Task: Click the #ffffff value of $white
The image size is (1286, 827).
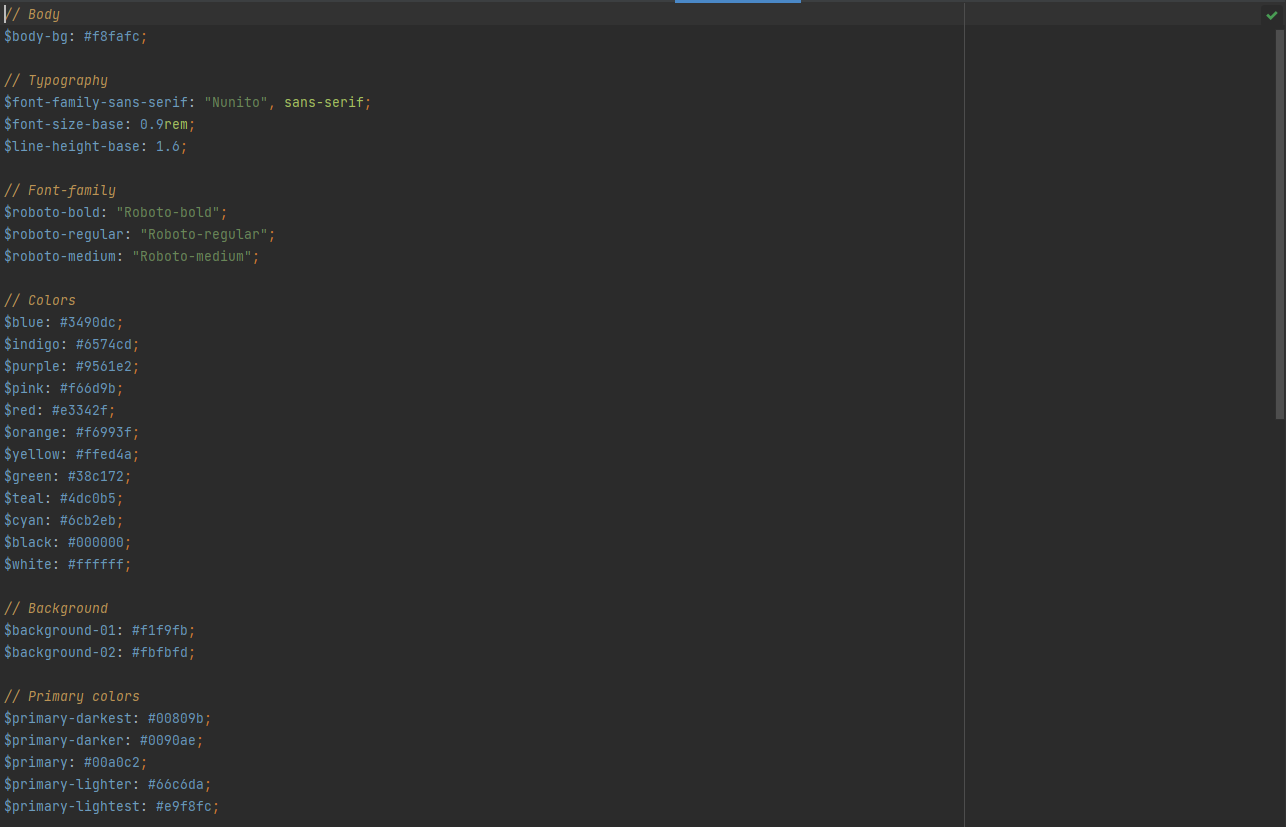Action: 98,564
